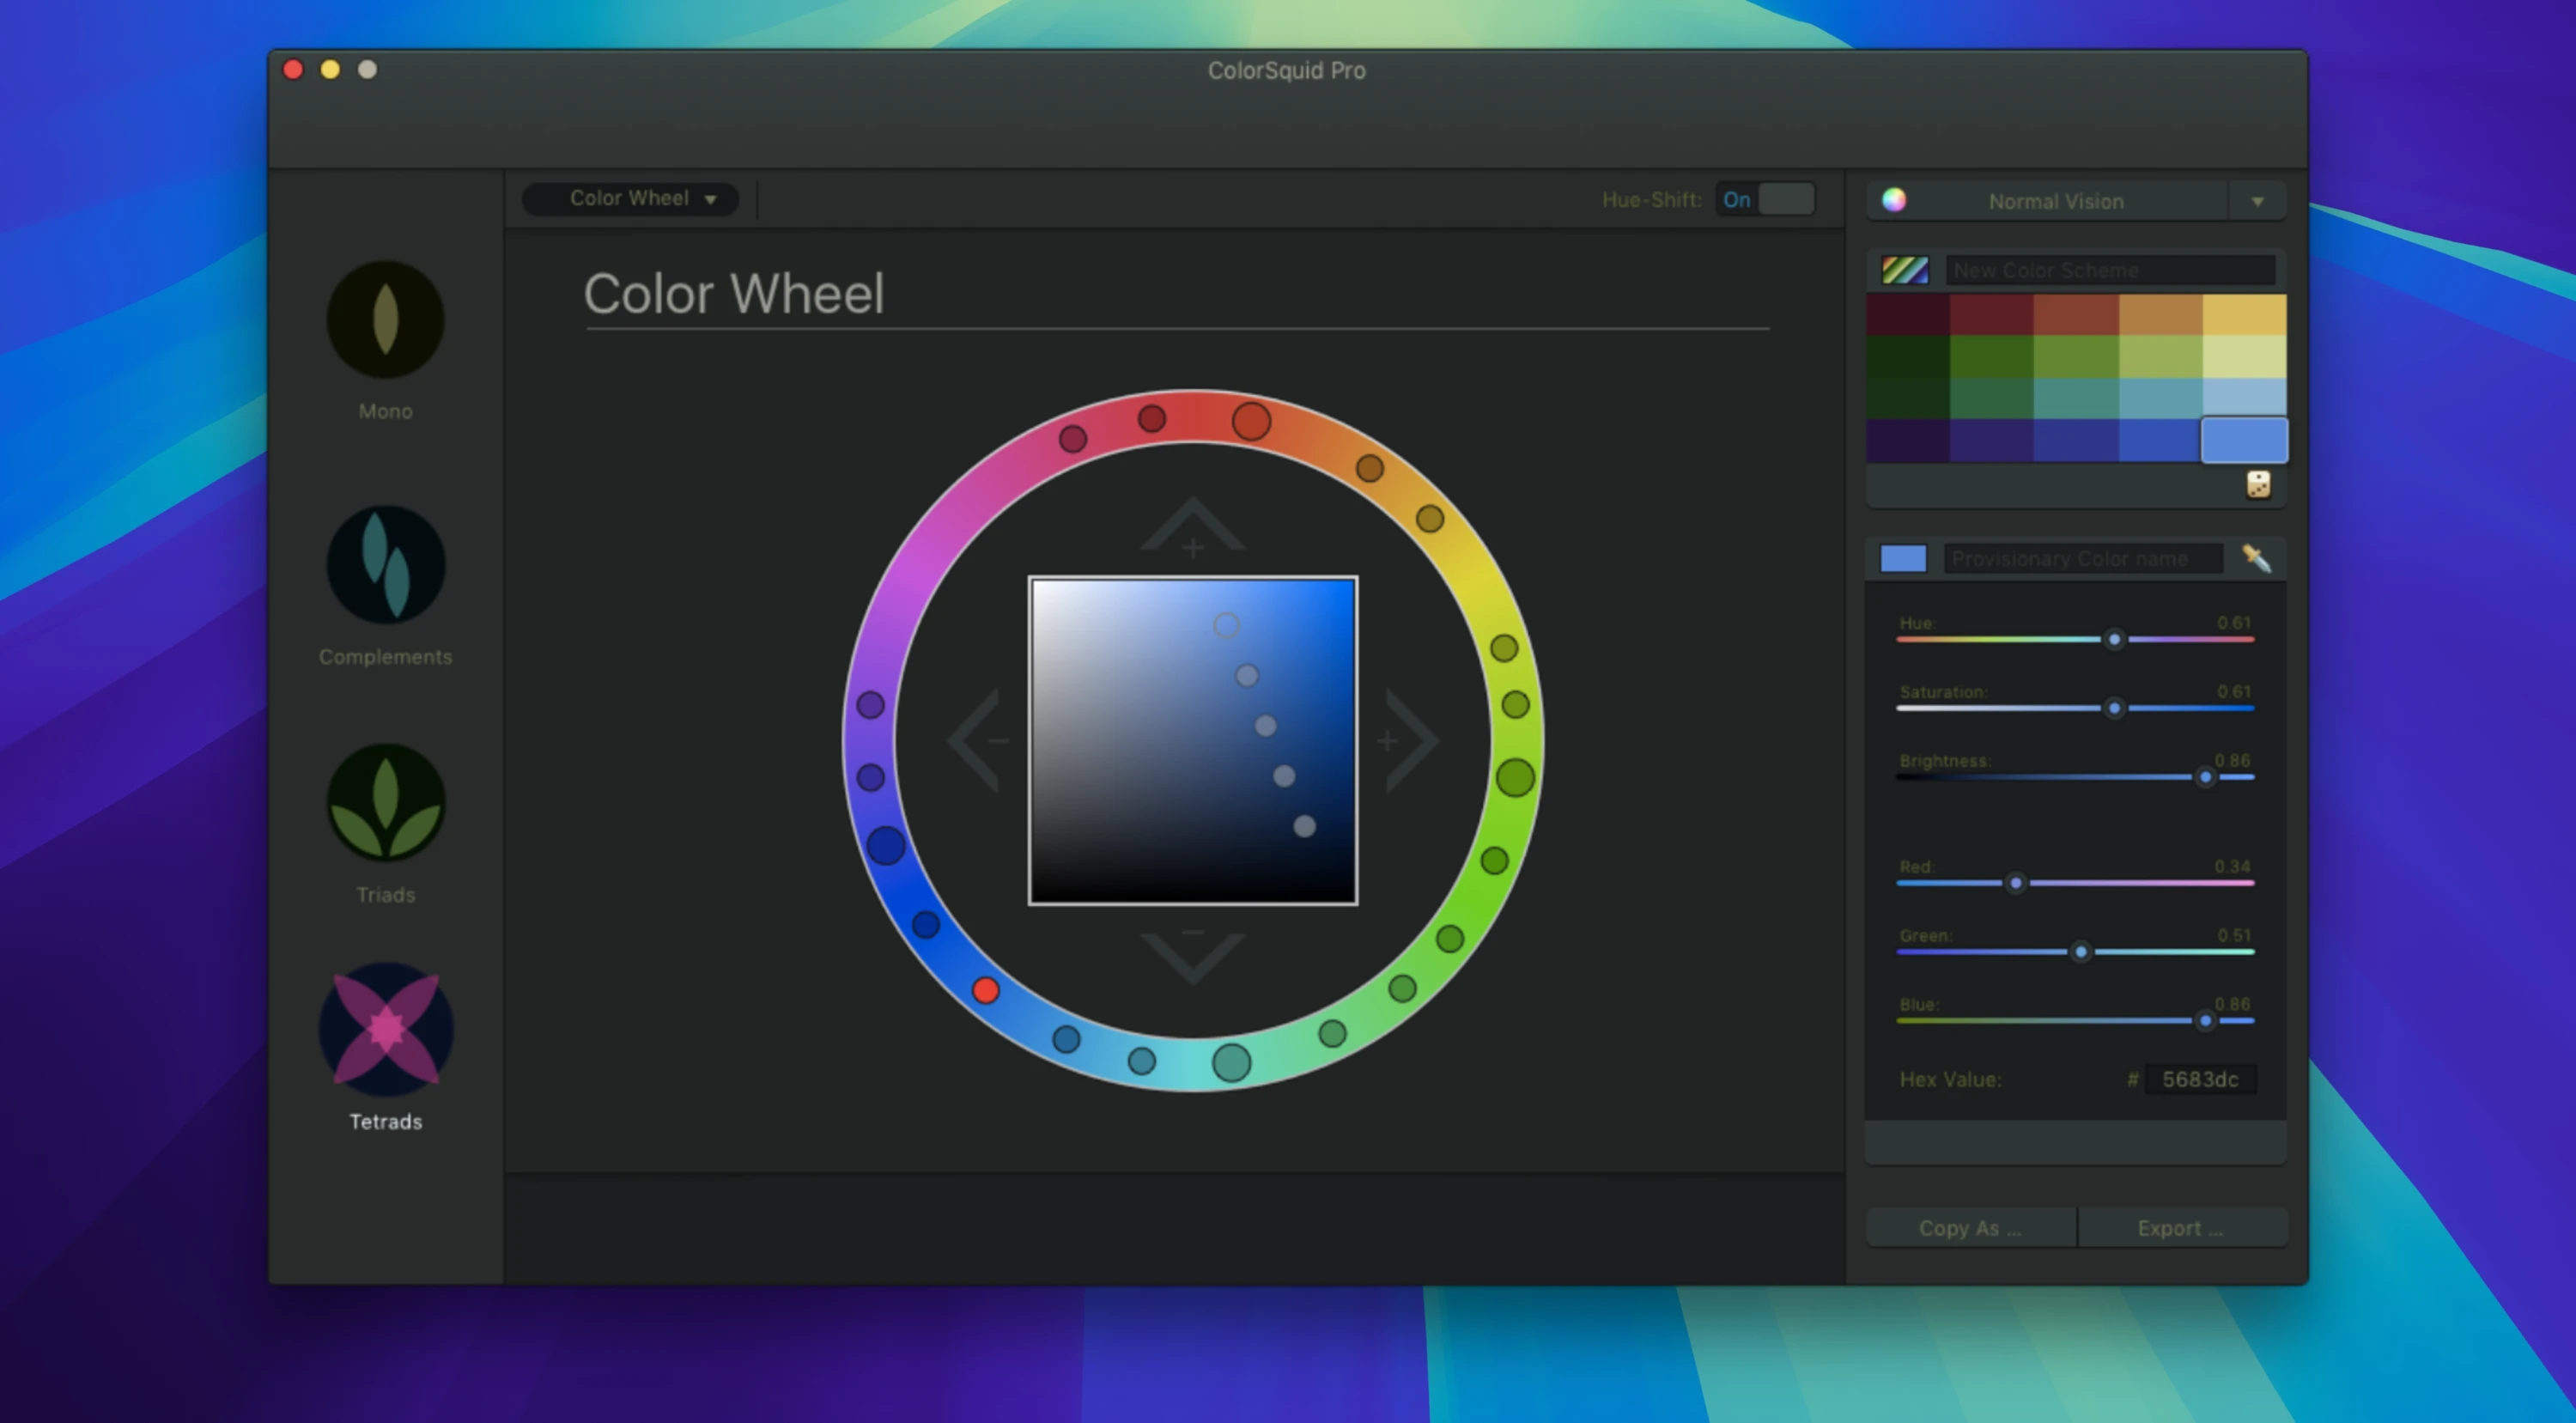
Task: Expand the Normal Vision dropdown
Action: (x=2257, y=200)
